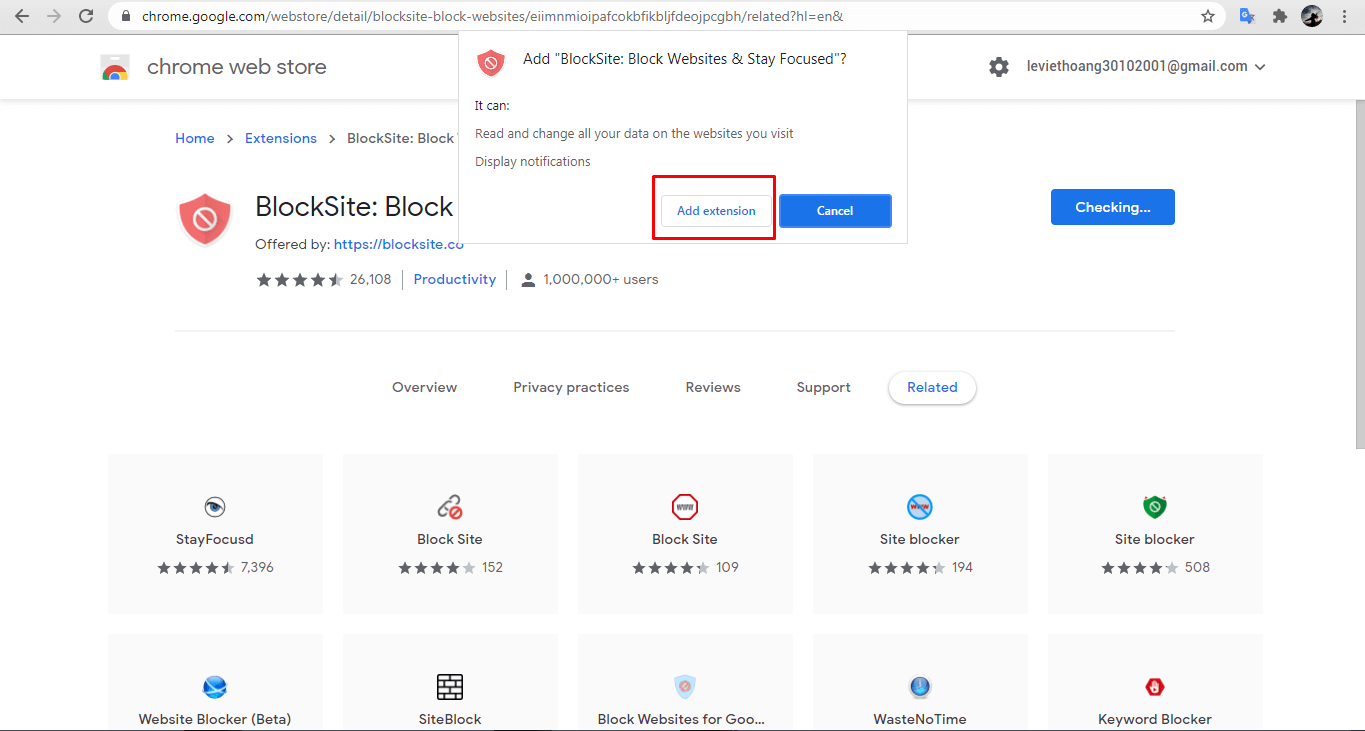Image resolution: width=1365 pixels, height=731 pixels.
Task: Bookmark this page with the star icon
Action: click(x=1208, y=16)
